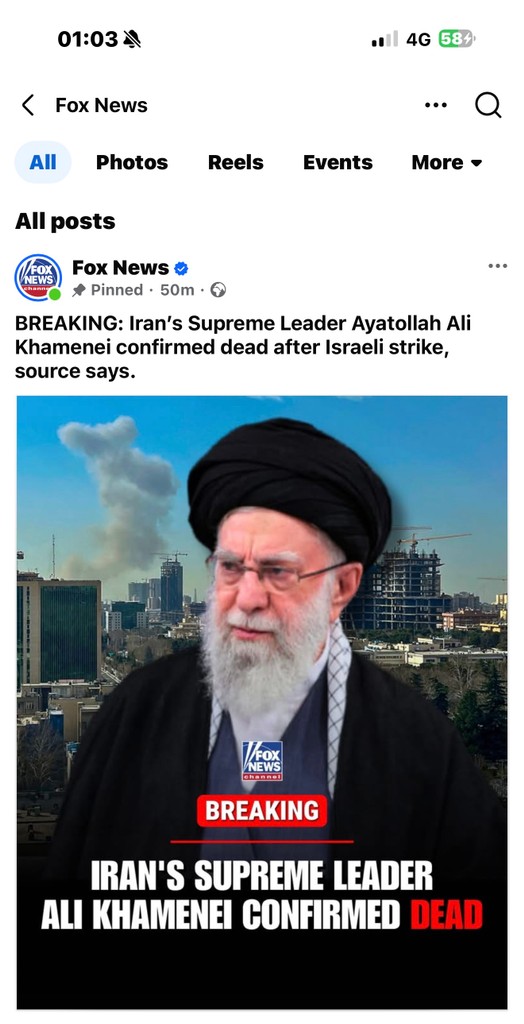
Task: Open the Fox News author name link
Action: pyautogui.click(x=120, y=268)
